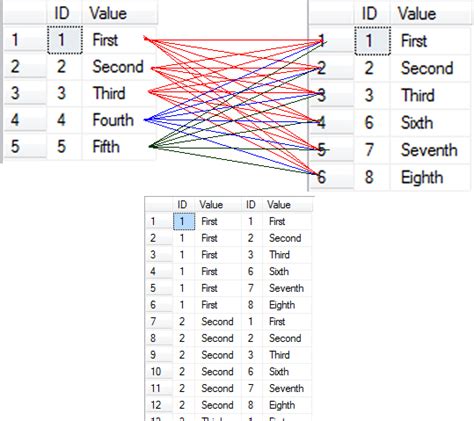The width and height of the screenshot is (474, 421).
Task: Click 'Seventh' in result table row 5
Action: pyautogui.click(x=287, y=288)
